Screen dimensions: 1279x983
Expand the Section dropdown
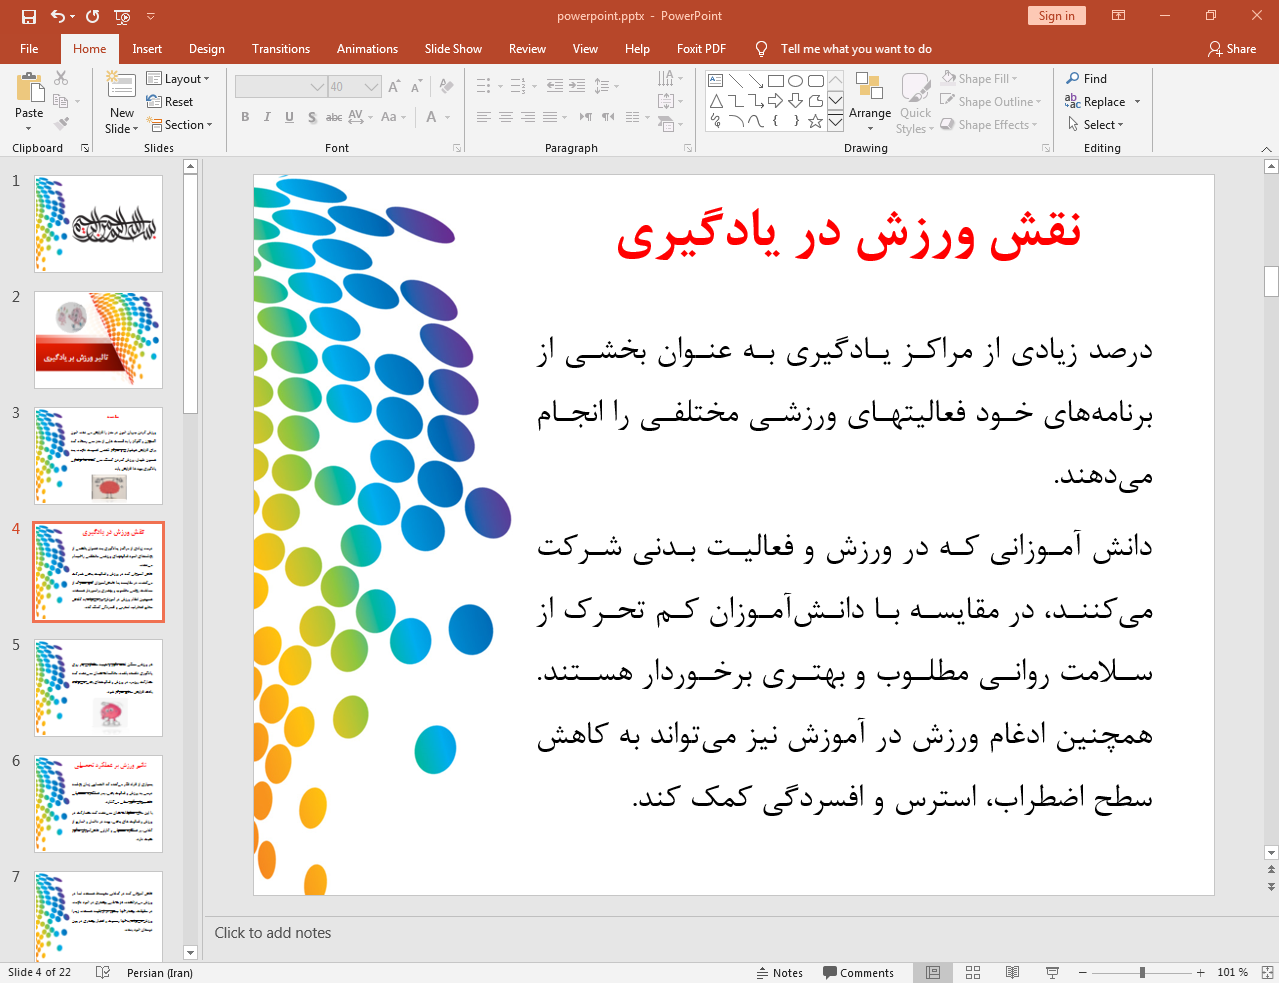[180, 125]
